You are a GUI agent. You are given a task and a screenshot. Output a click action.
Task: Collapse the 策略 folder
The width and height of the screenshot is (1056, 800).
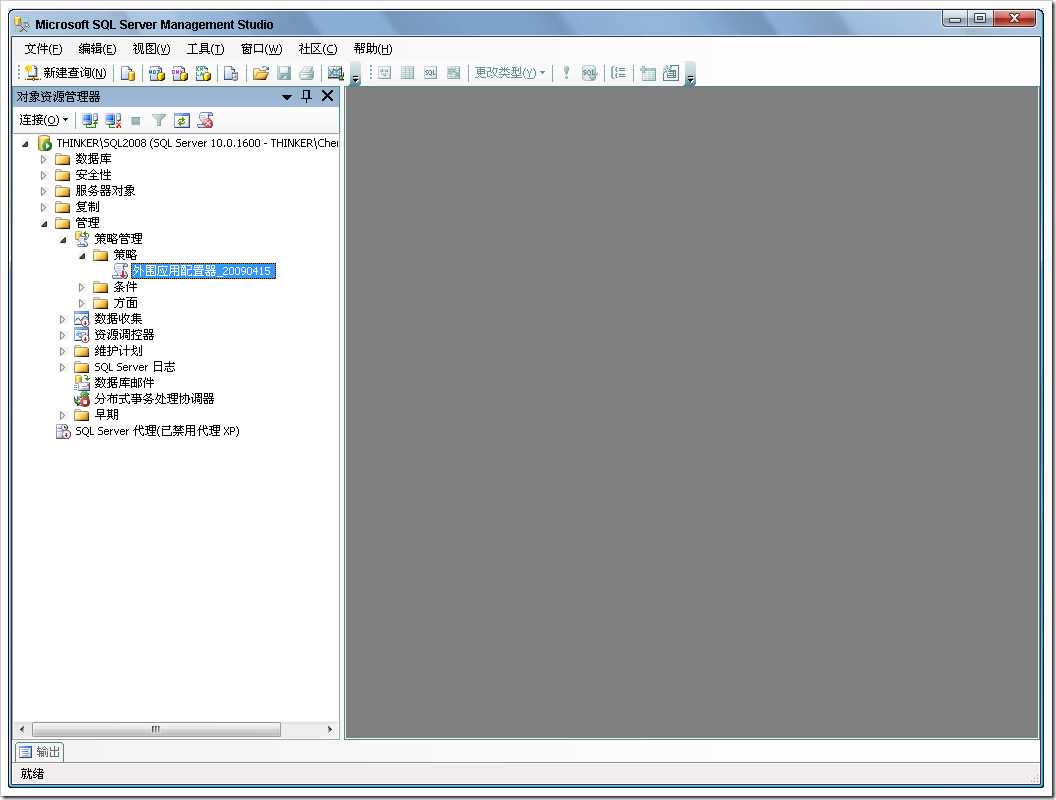(81, 256)
